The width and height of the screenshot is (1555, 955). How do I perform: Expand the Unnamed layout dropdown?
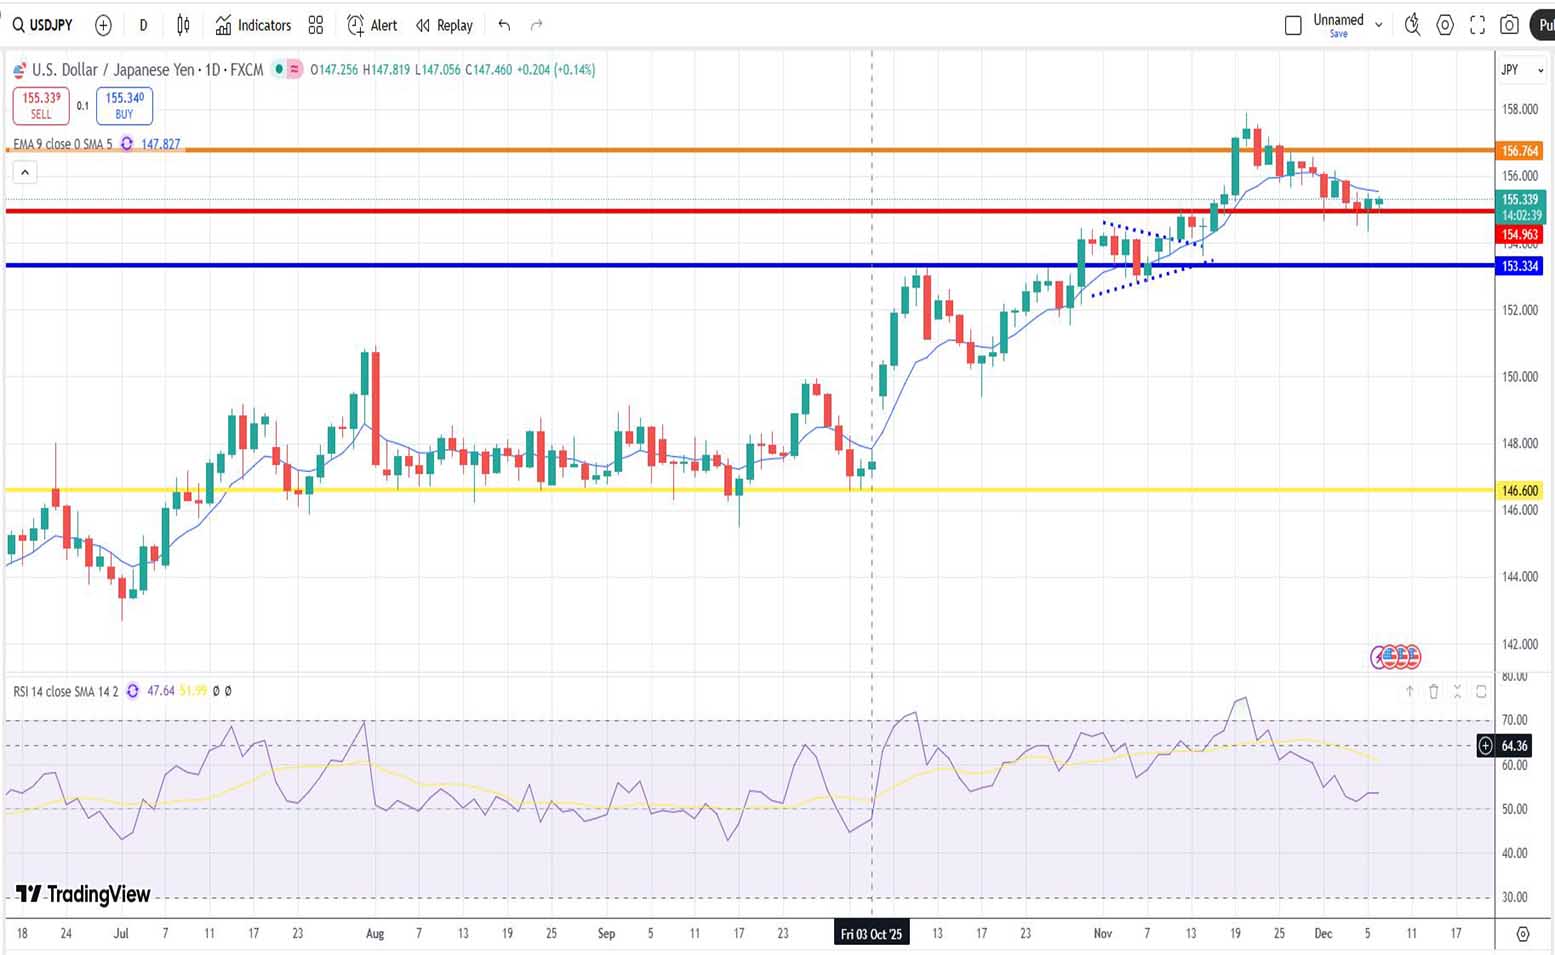(x=1379, y=25)
